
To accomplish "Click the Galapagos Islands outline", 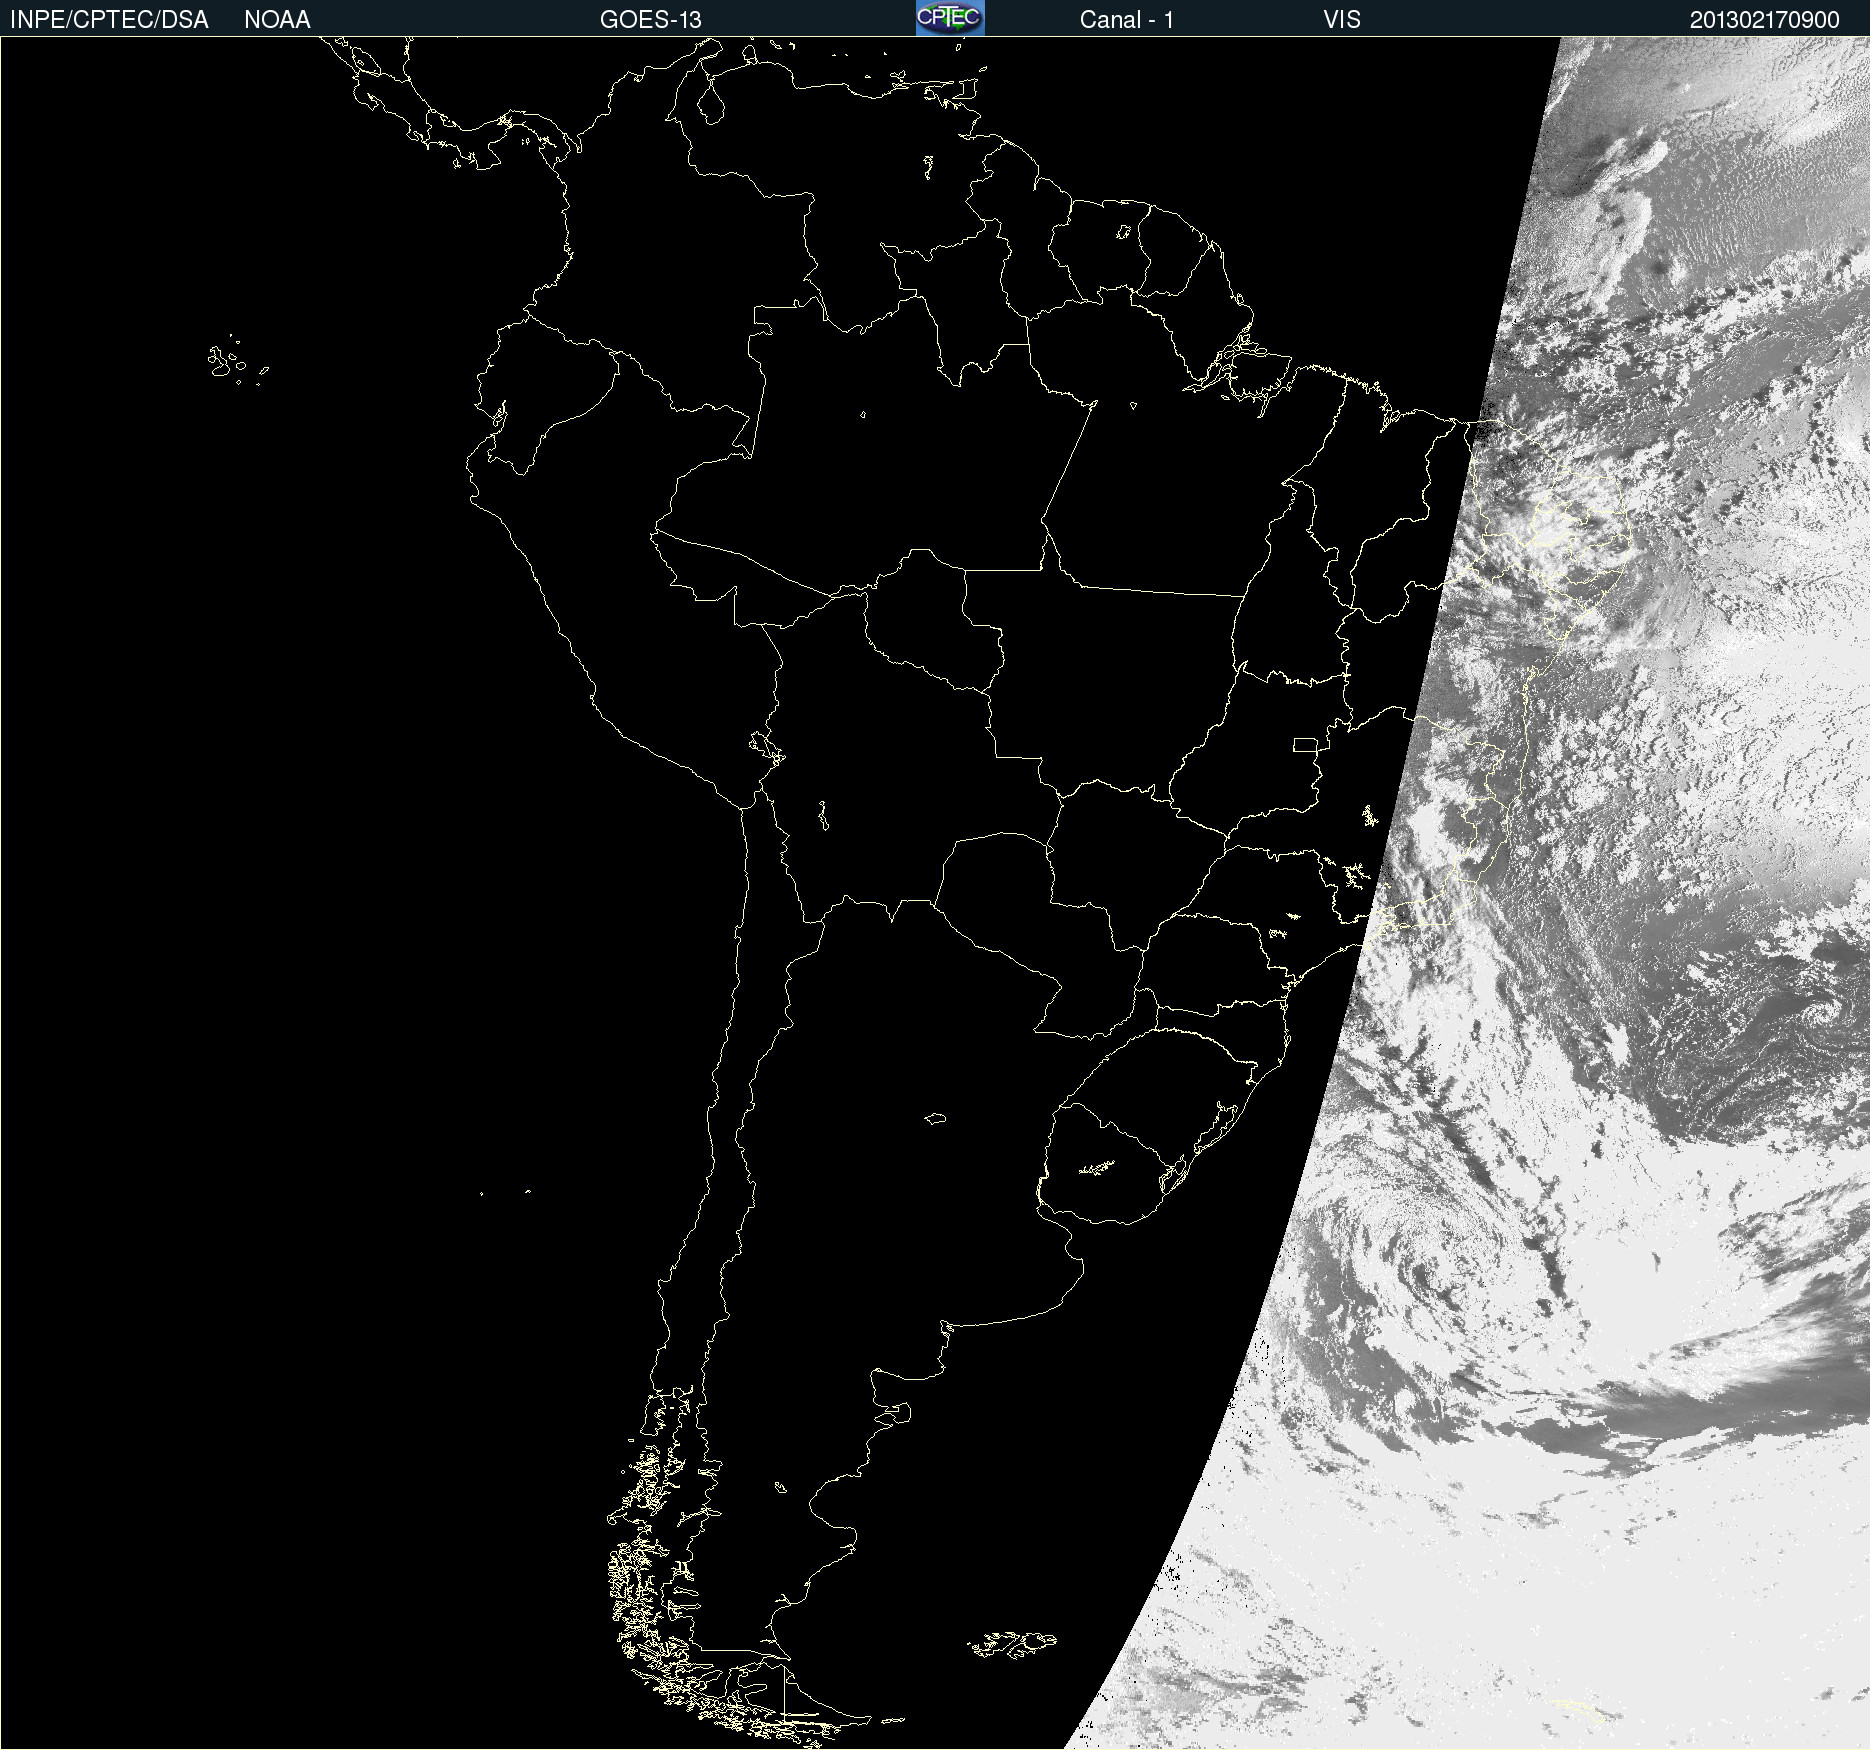I will tap(235, 362).
